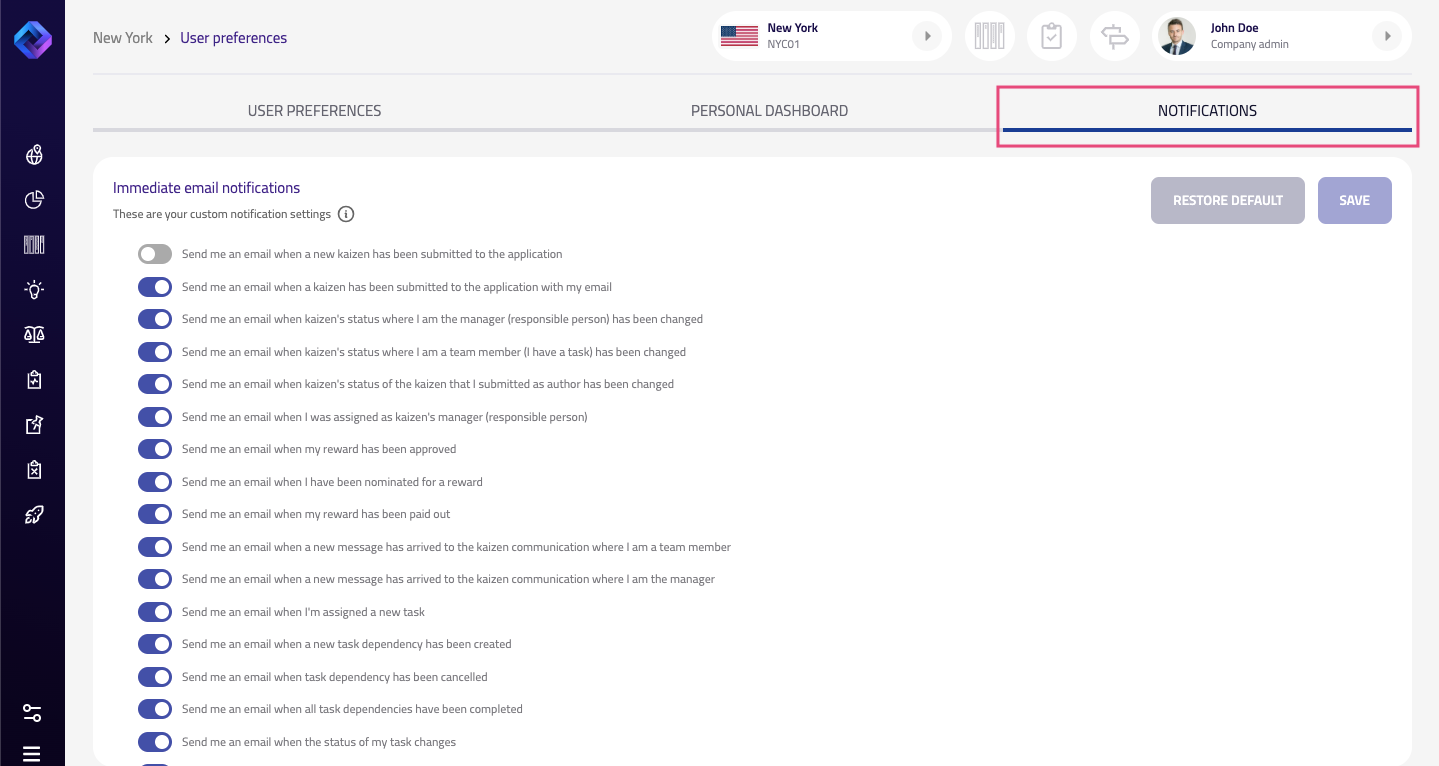Screen dimensions: 1439x766
Task: Expand the John Doe user menu arrow
Action: pos(1386,37)
